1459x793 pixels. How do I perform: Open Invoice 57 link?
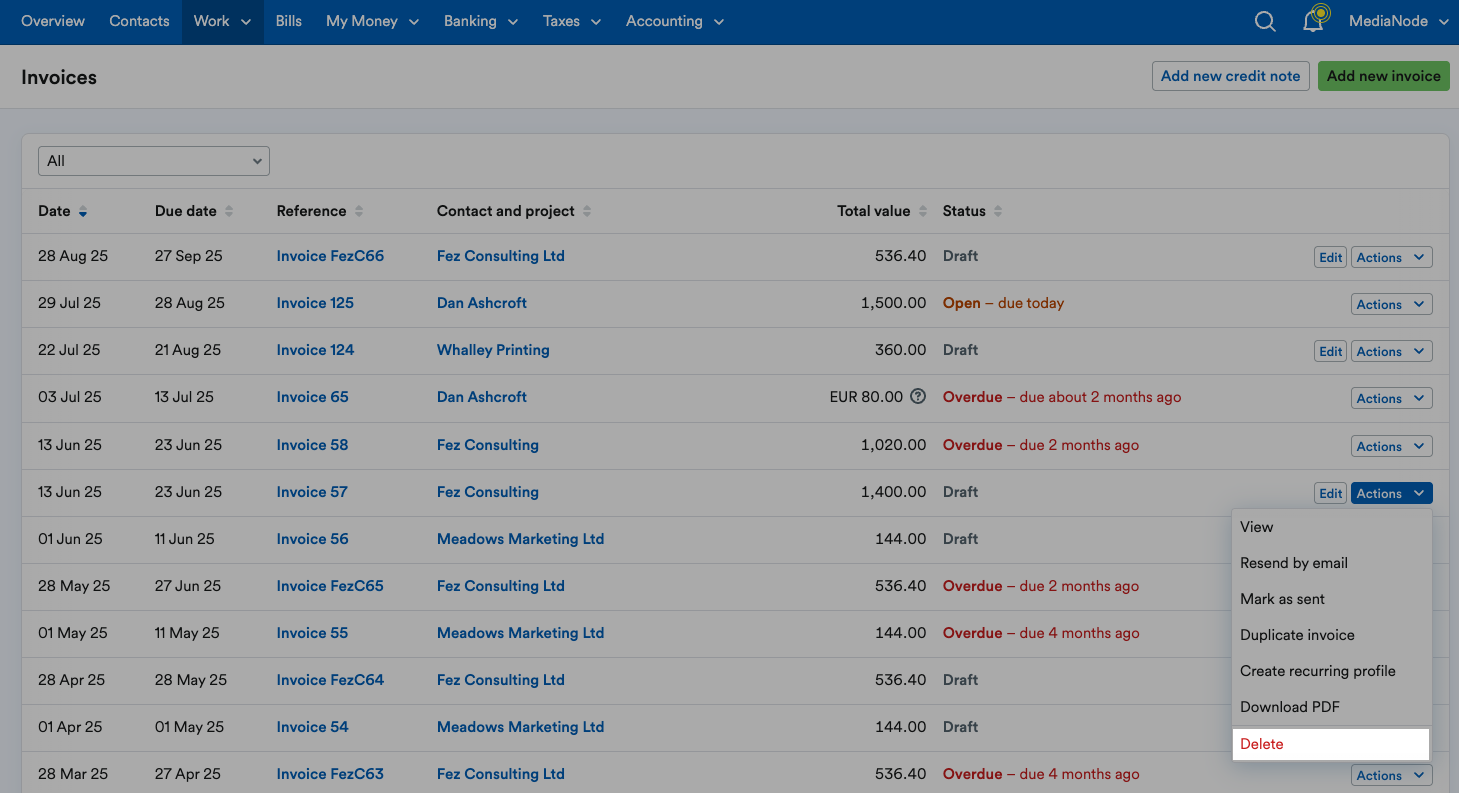point(312,492)
